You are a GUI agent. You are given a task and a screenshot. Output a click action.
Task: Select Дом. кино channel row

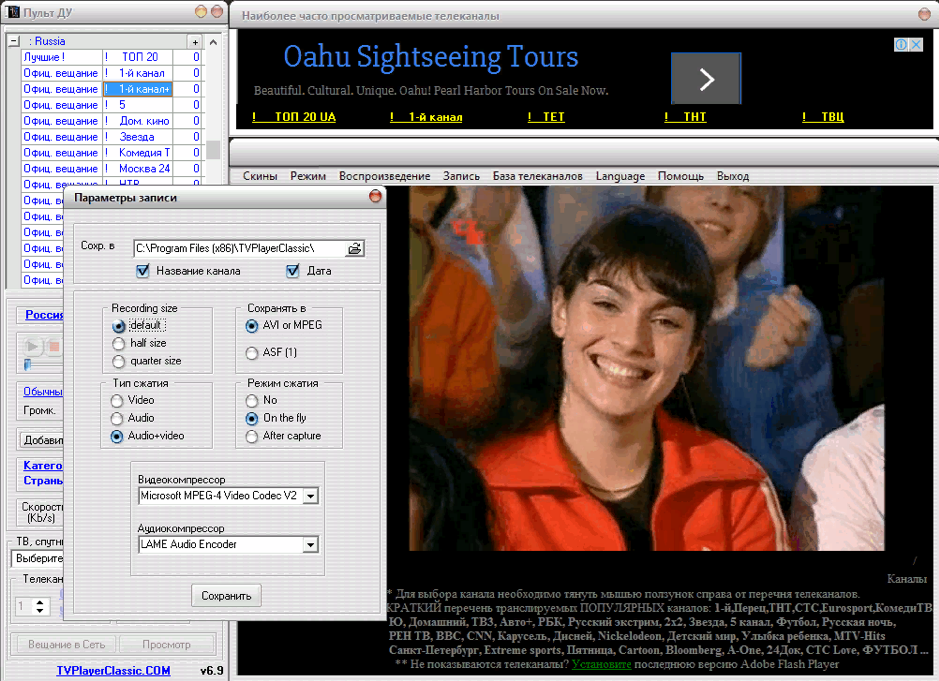tap(111, 121)
